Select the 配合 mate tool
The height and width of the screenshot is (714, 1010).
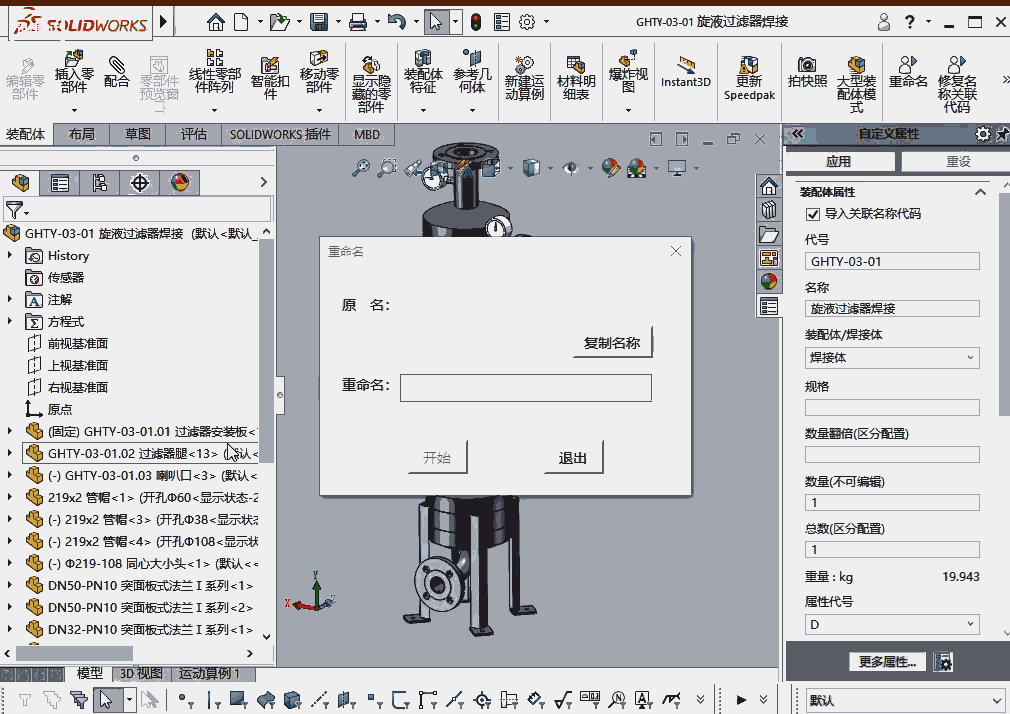117,72
